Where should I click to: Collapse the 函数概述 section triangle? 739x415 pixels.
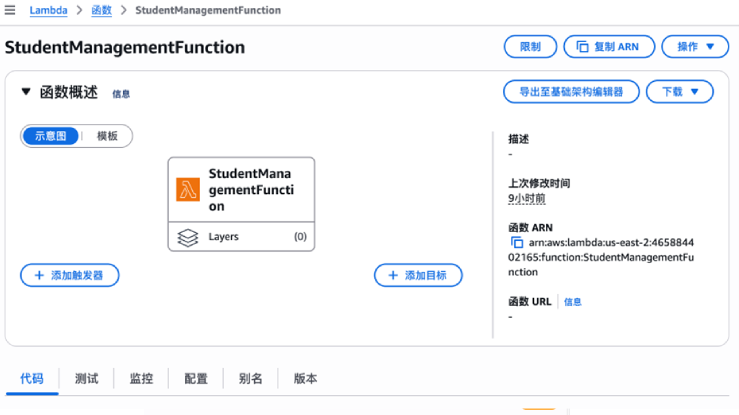(26, 92)
